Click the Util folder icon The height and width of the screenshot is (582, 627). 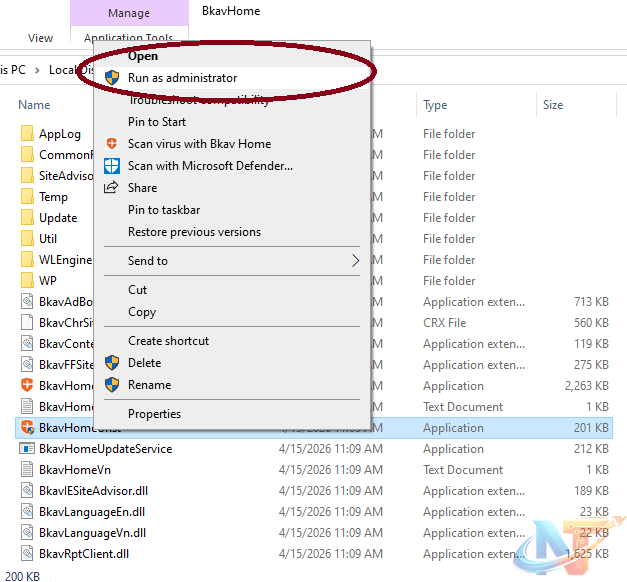pyautogui.click(x=27, y=238)
